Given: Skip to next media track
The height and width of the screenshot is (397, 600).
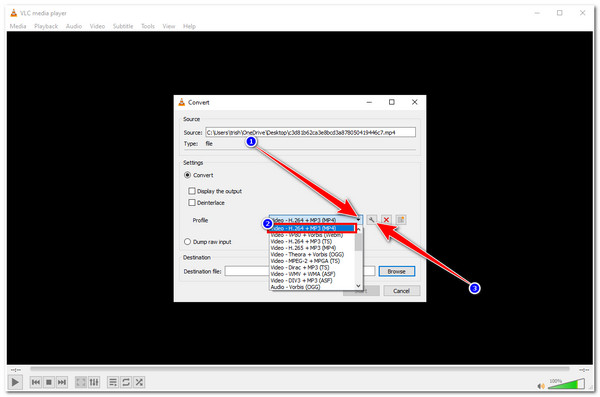Looking at the screenshot, I should click(62, 382).
